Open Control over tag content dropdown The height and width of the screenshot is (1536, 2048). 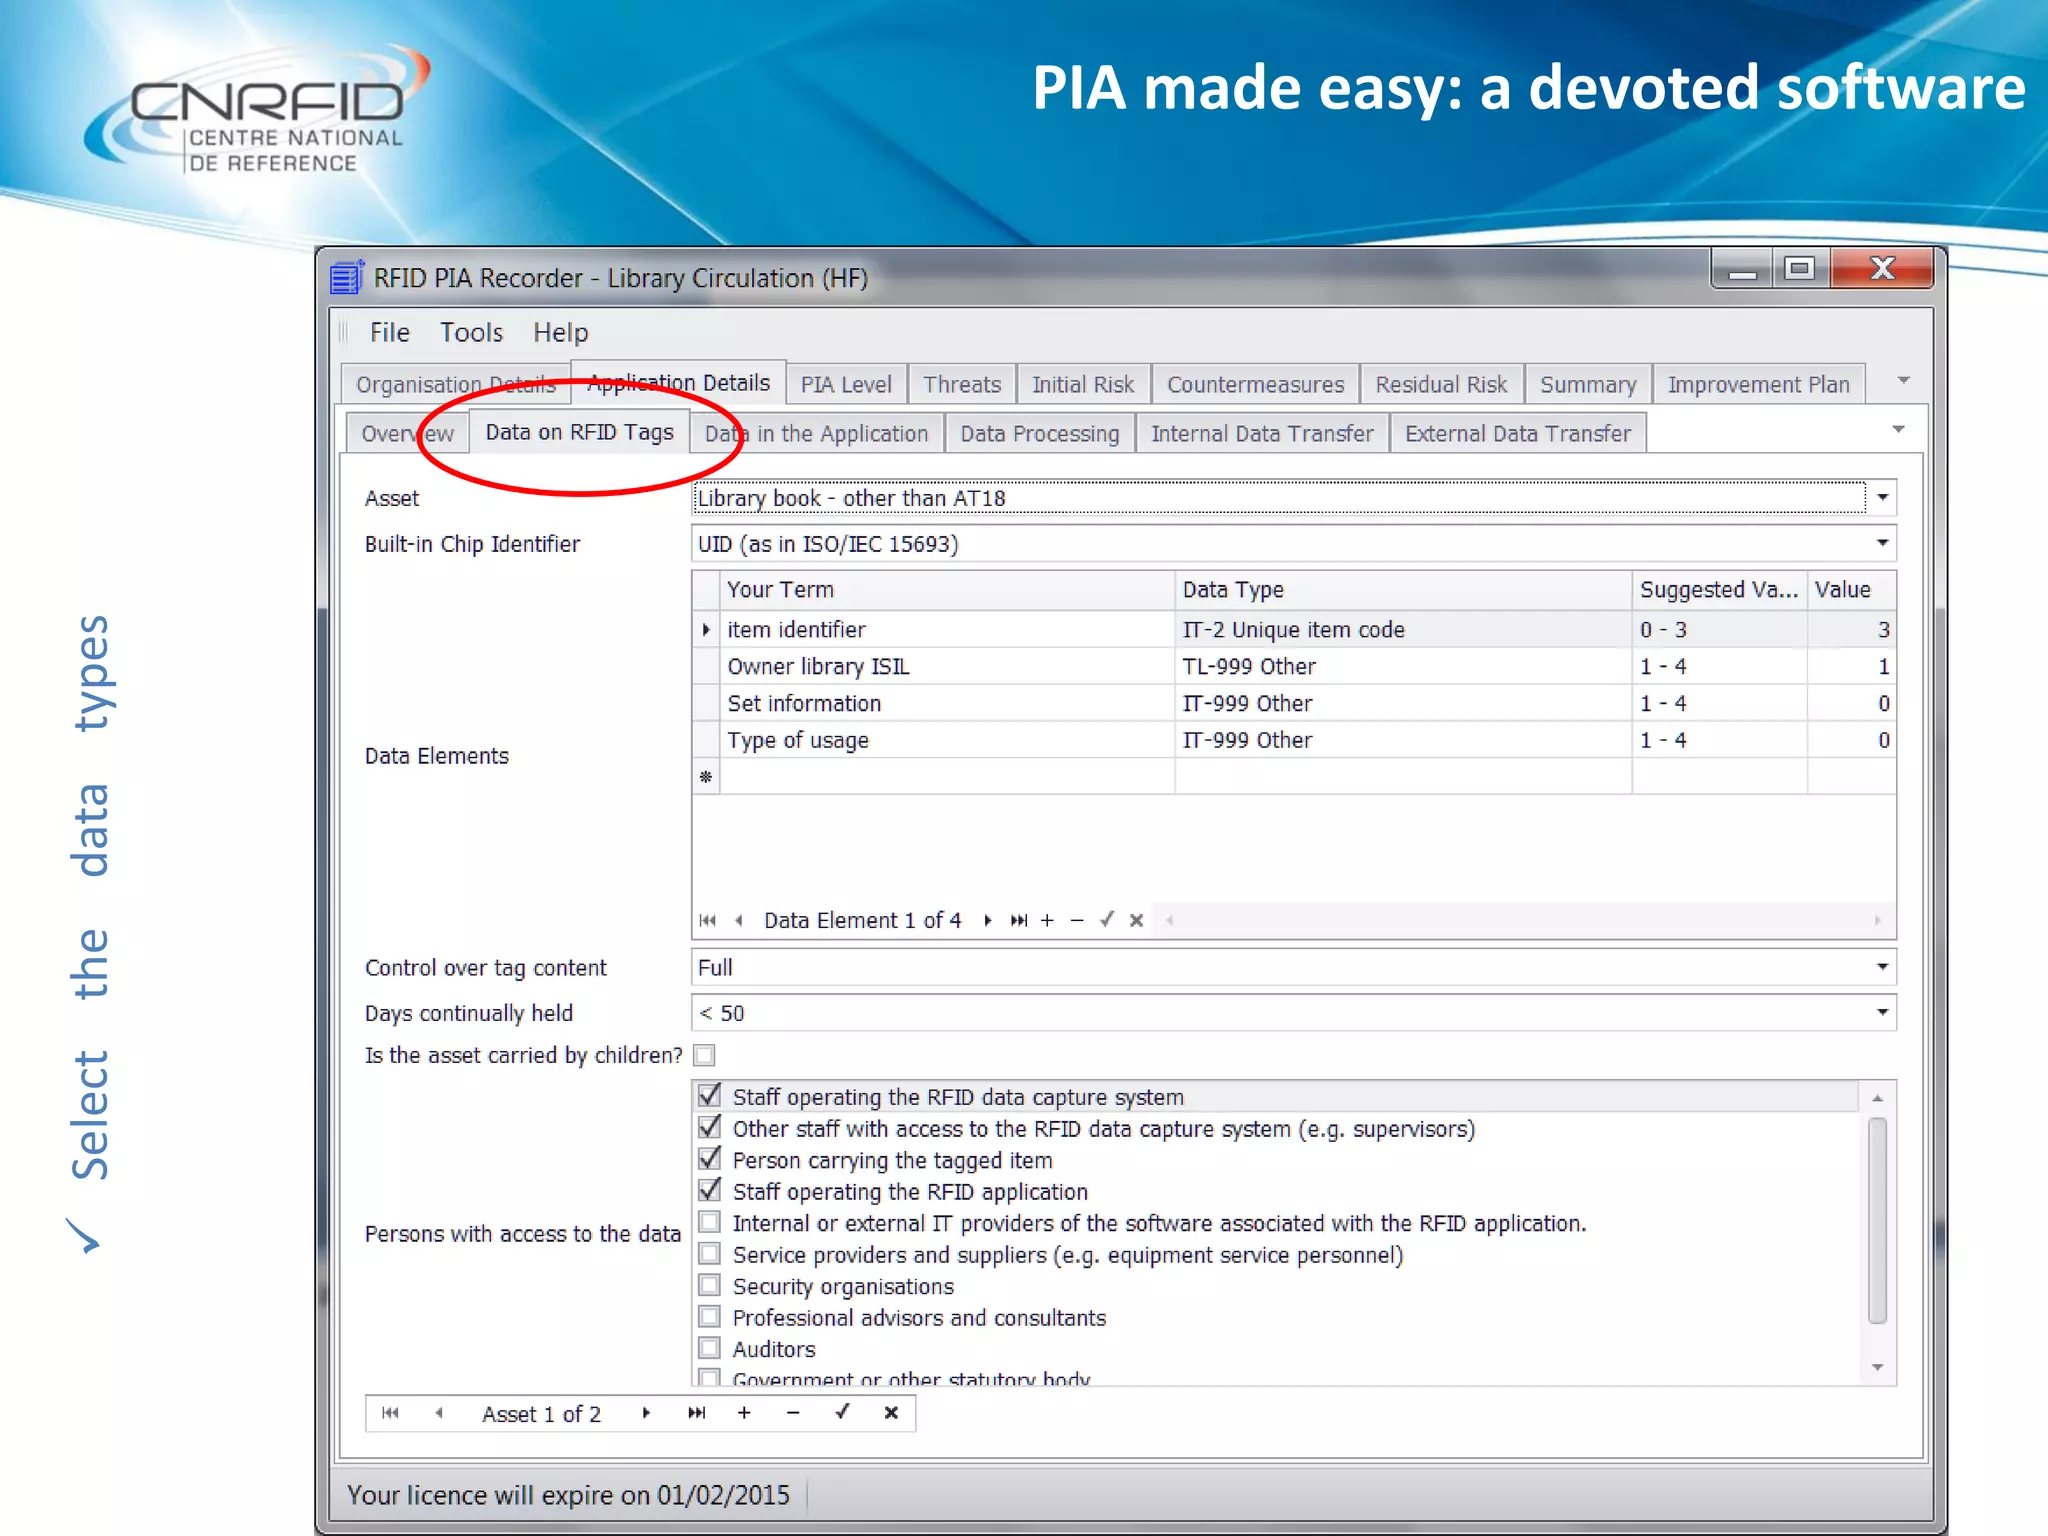coord(1882,967)
